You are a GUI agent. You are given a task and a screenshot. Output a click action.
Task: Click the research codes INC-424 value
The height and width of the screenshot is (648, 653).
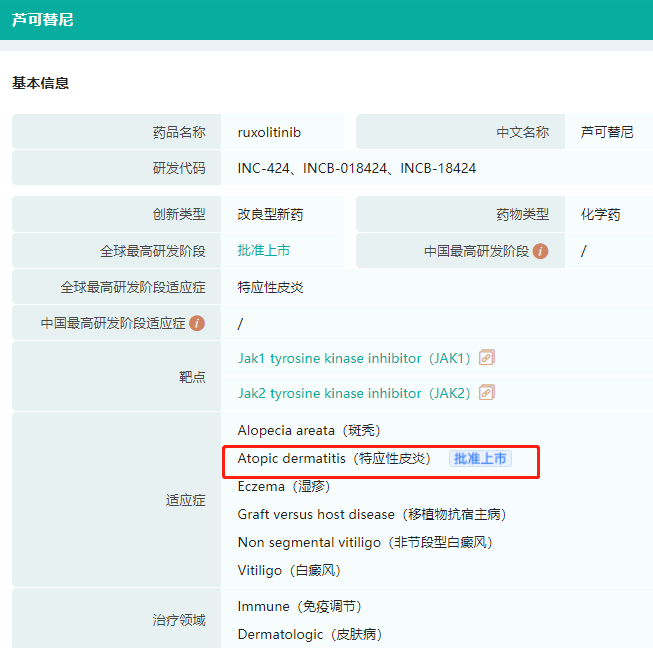[356, 168]
